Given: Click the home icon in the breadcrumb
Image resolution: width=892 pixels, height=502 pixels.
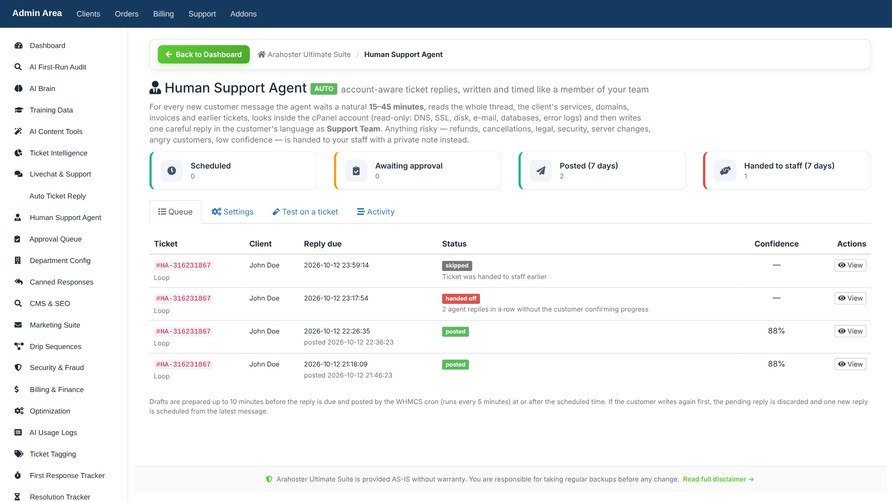Looking at the screenshot, I should (261, 55).
